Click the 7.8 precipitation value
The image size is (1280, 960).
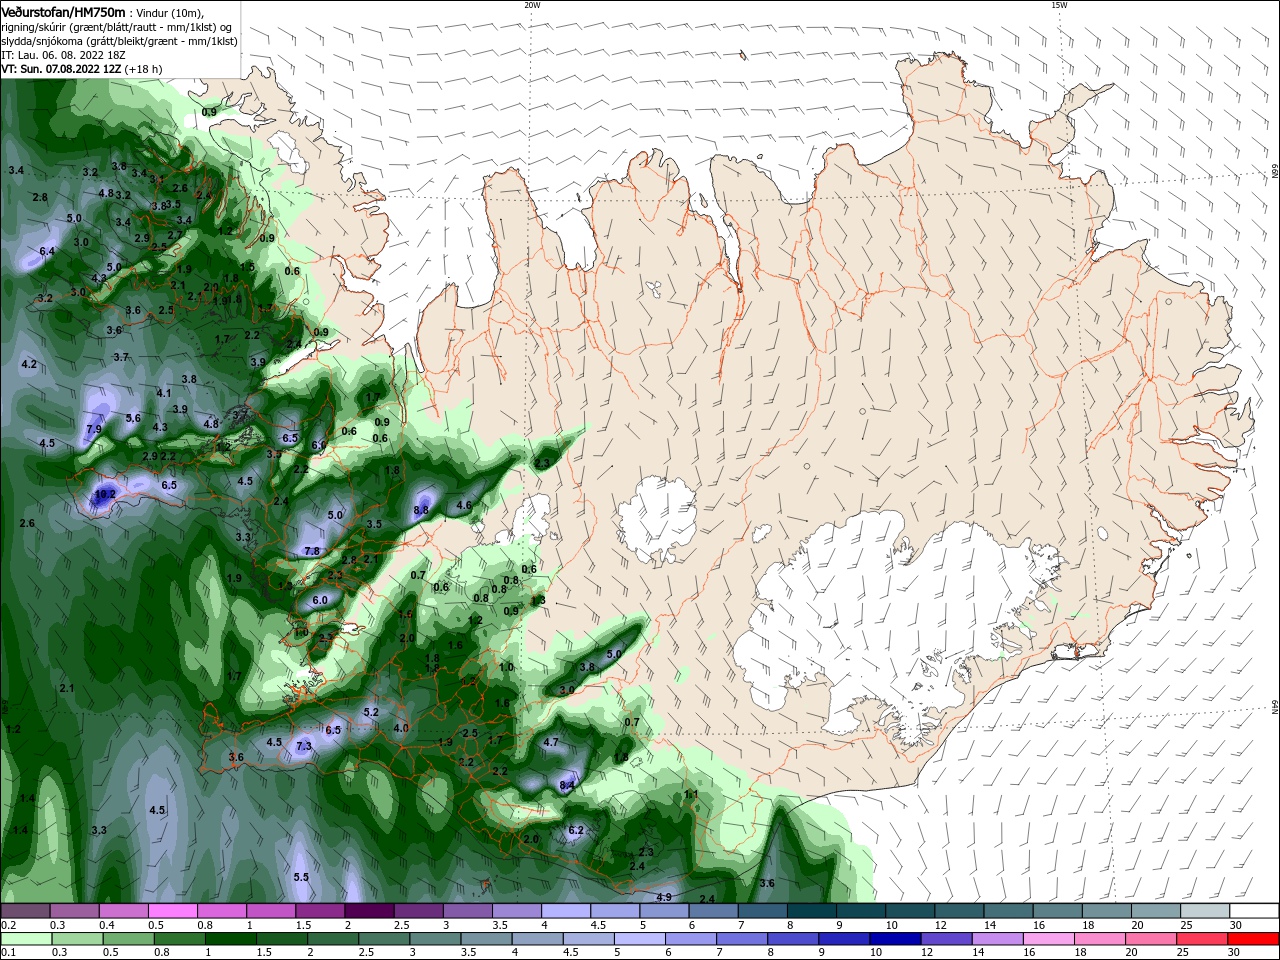point(311,551)
